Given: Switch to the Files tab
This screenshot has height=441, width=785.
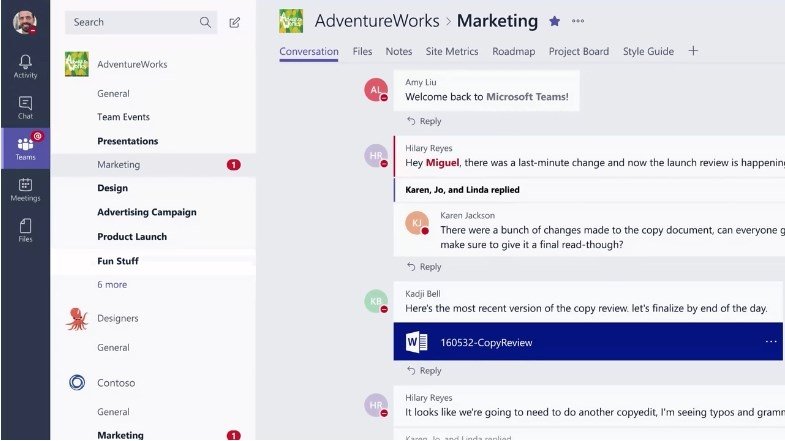Looking at the screenshot, I should (362, 51).
